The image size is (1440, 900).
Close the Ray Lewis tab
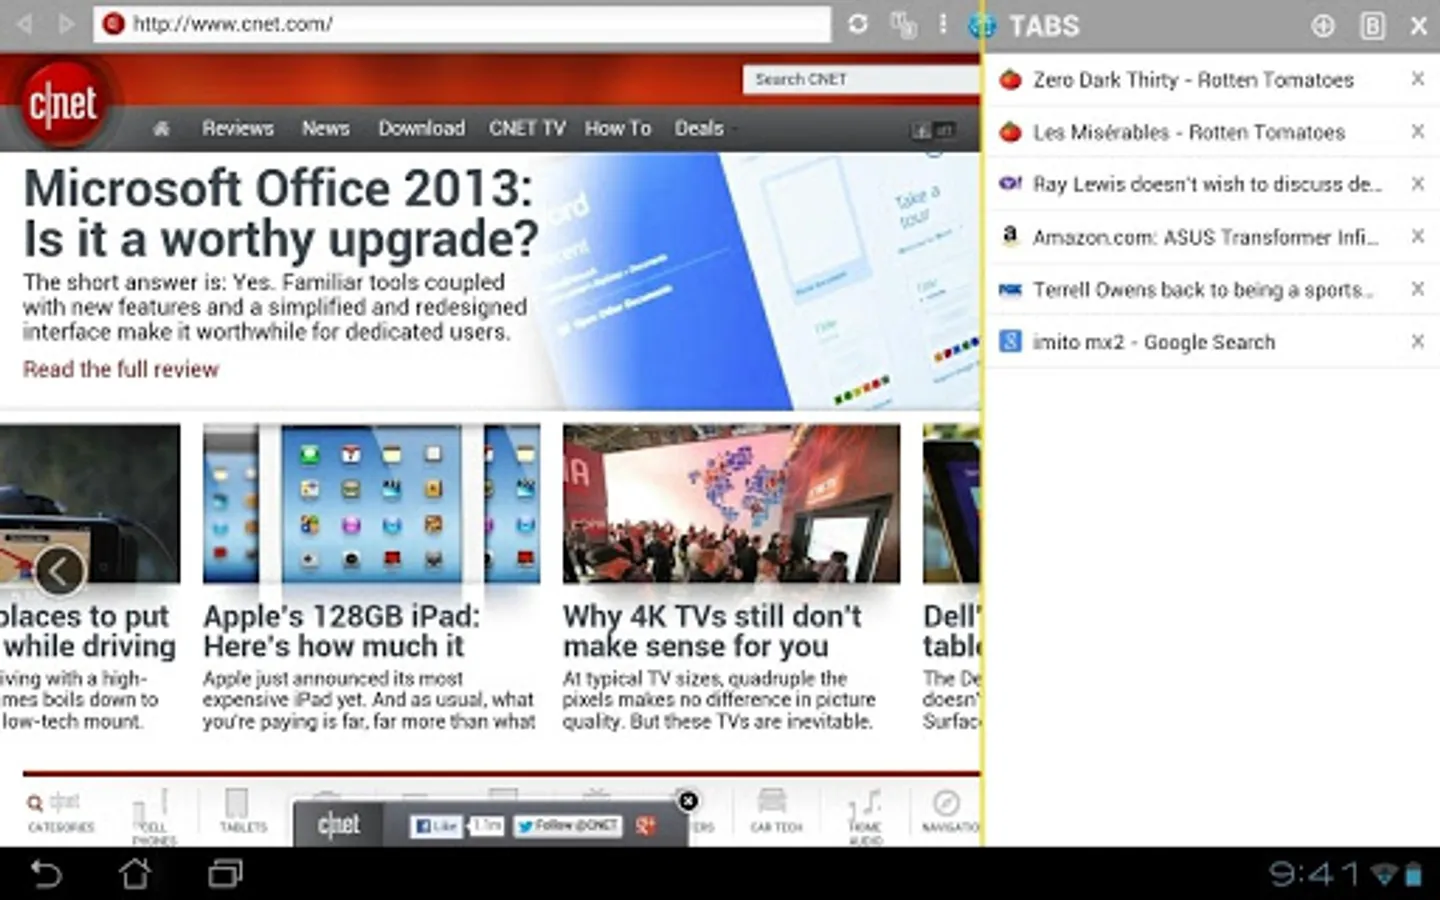1417,183
